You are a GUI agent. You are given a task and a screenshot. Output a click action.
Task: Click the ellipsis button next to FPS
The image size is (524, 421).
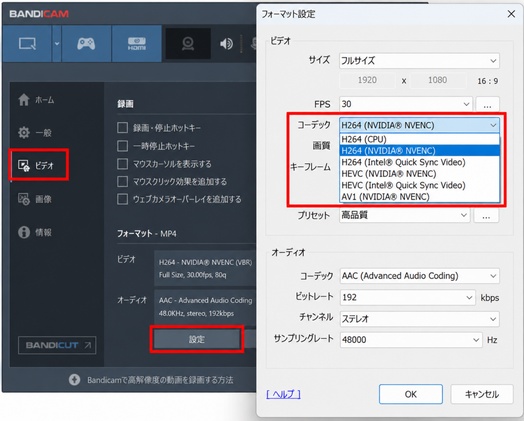[488, 104]
